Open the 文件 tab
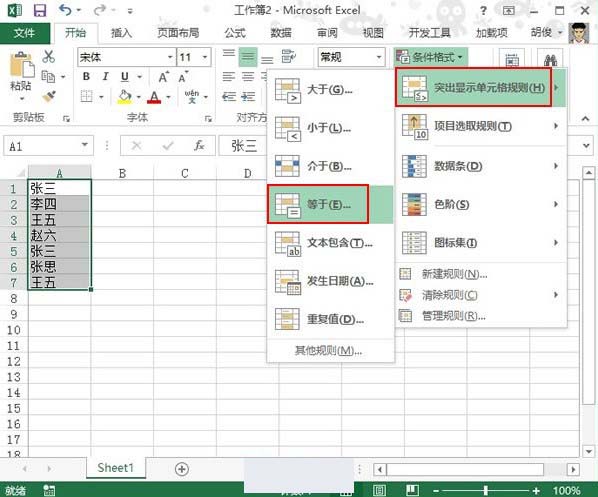The height and width of the screenshot is (497, 598). click(24, 33)
